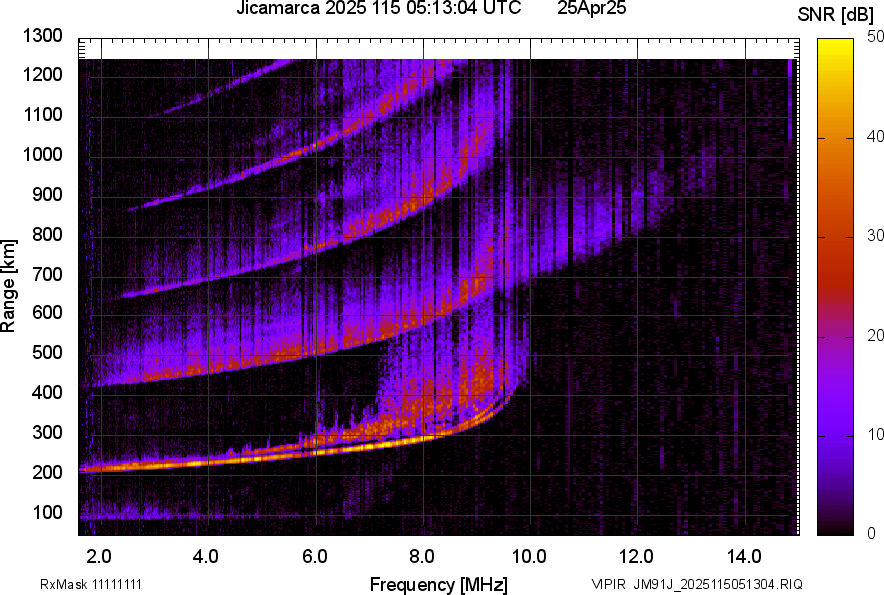This screenshot has height=595, width=884.
Task: Click the range tick label '300'
Action: point(47,433)
